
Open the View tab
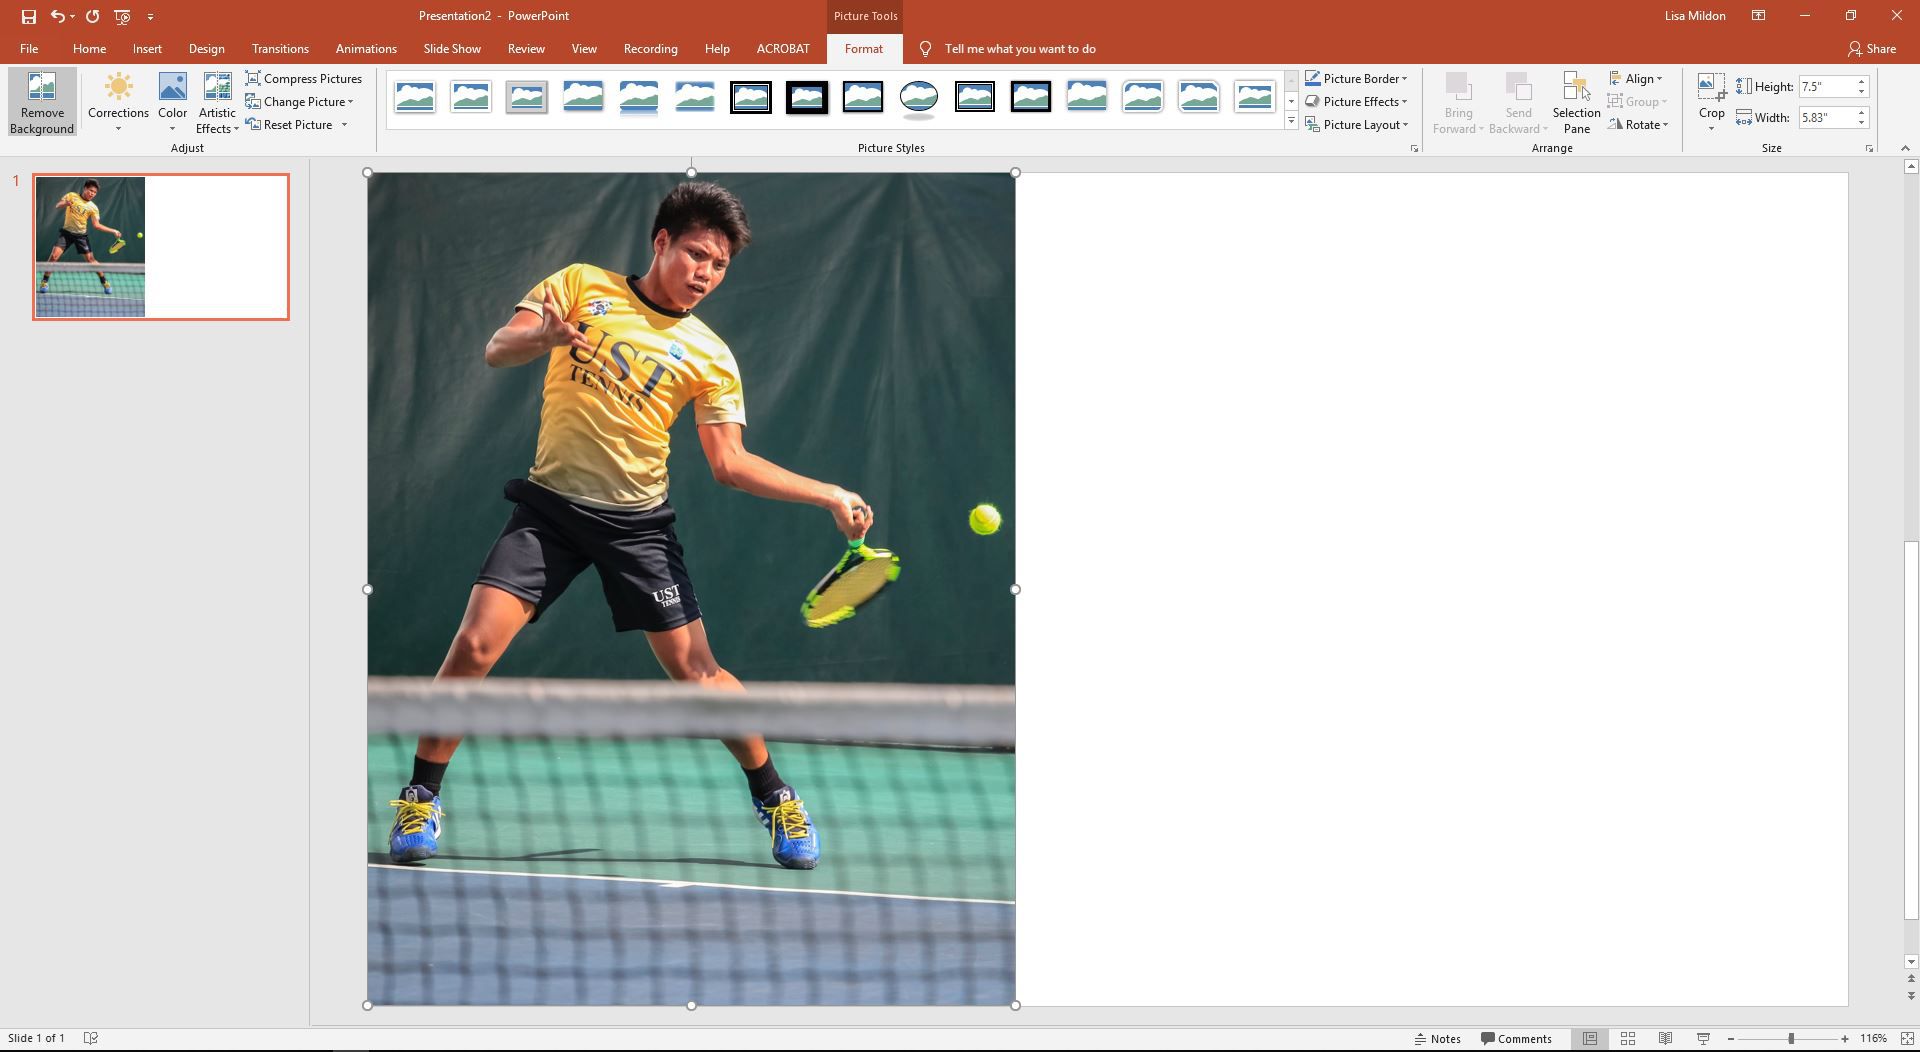pyautogui.click(x=584, y=48)
